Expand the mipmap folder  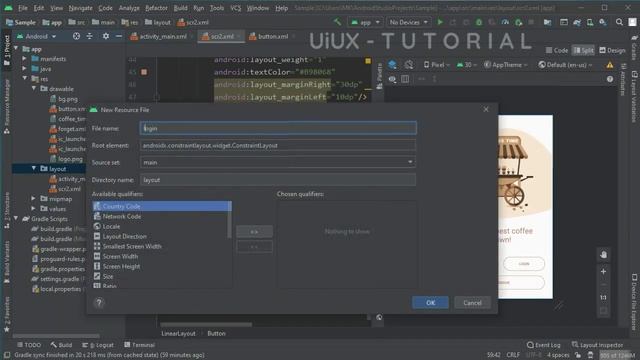34,199
